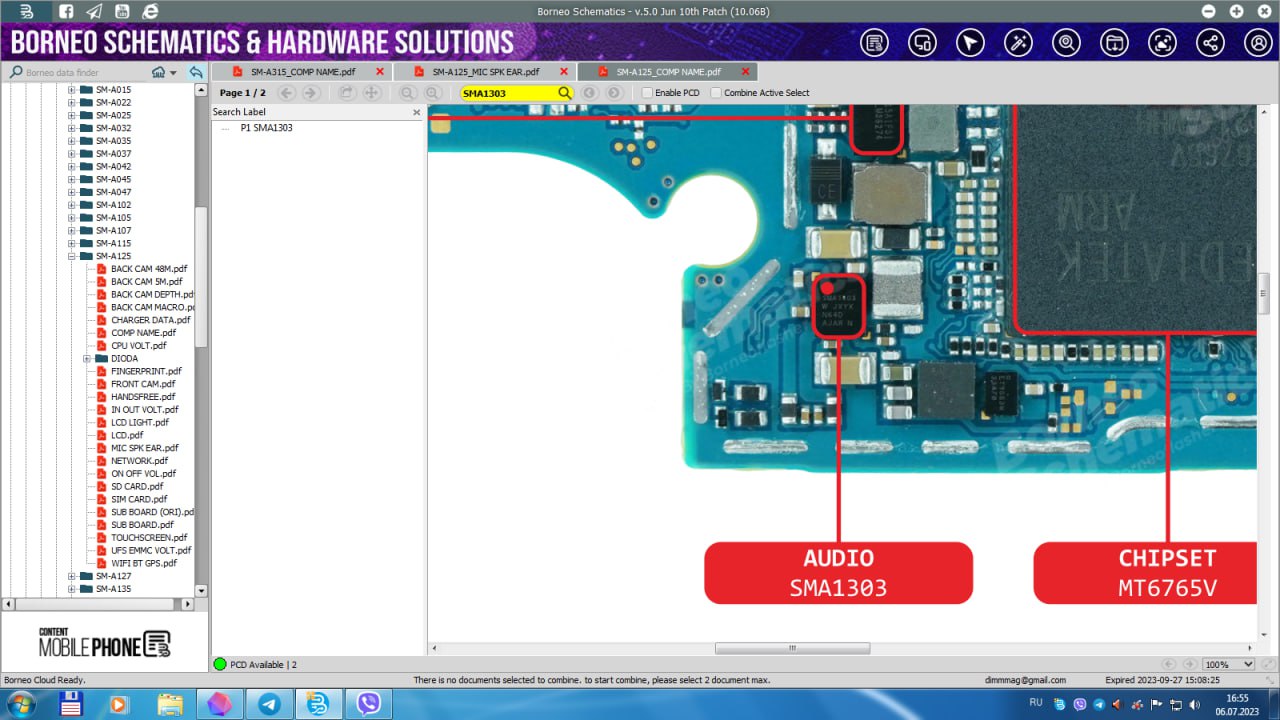Open the file explorer taskbar icon
The height and width of the screenshot is (720, 1280).
170,704
